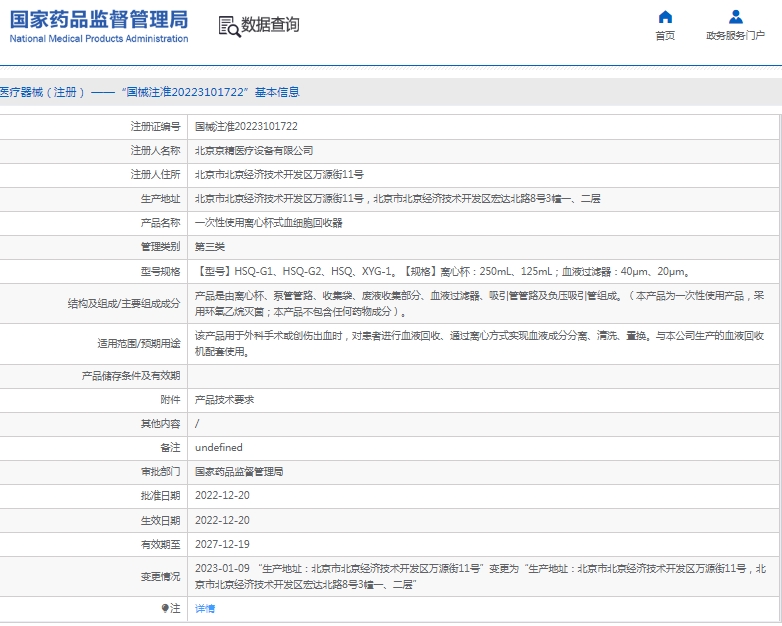This screenshot has width=782, height=626.
Task: Click the 注册人住所 address value
Action: click(x=279, y=175)
